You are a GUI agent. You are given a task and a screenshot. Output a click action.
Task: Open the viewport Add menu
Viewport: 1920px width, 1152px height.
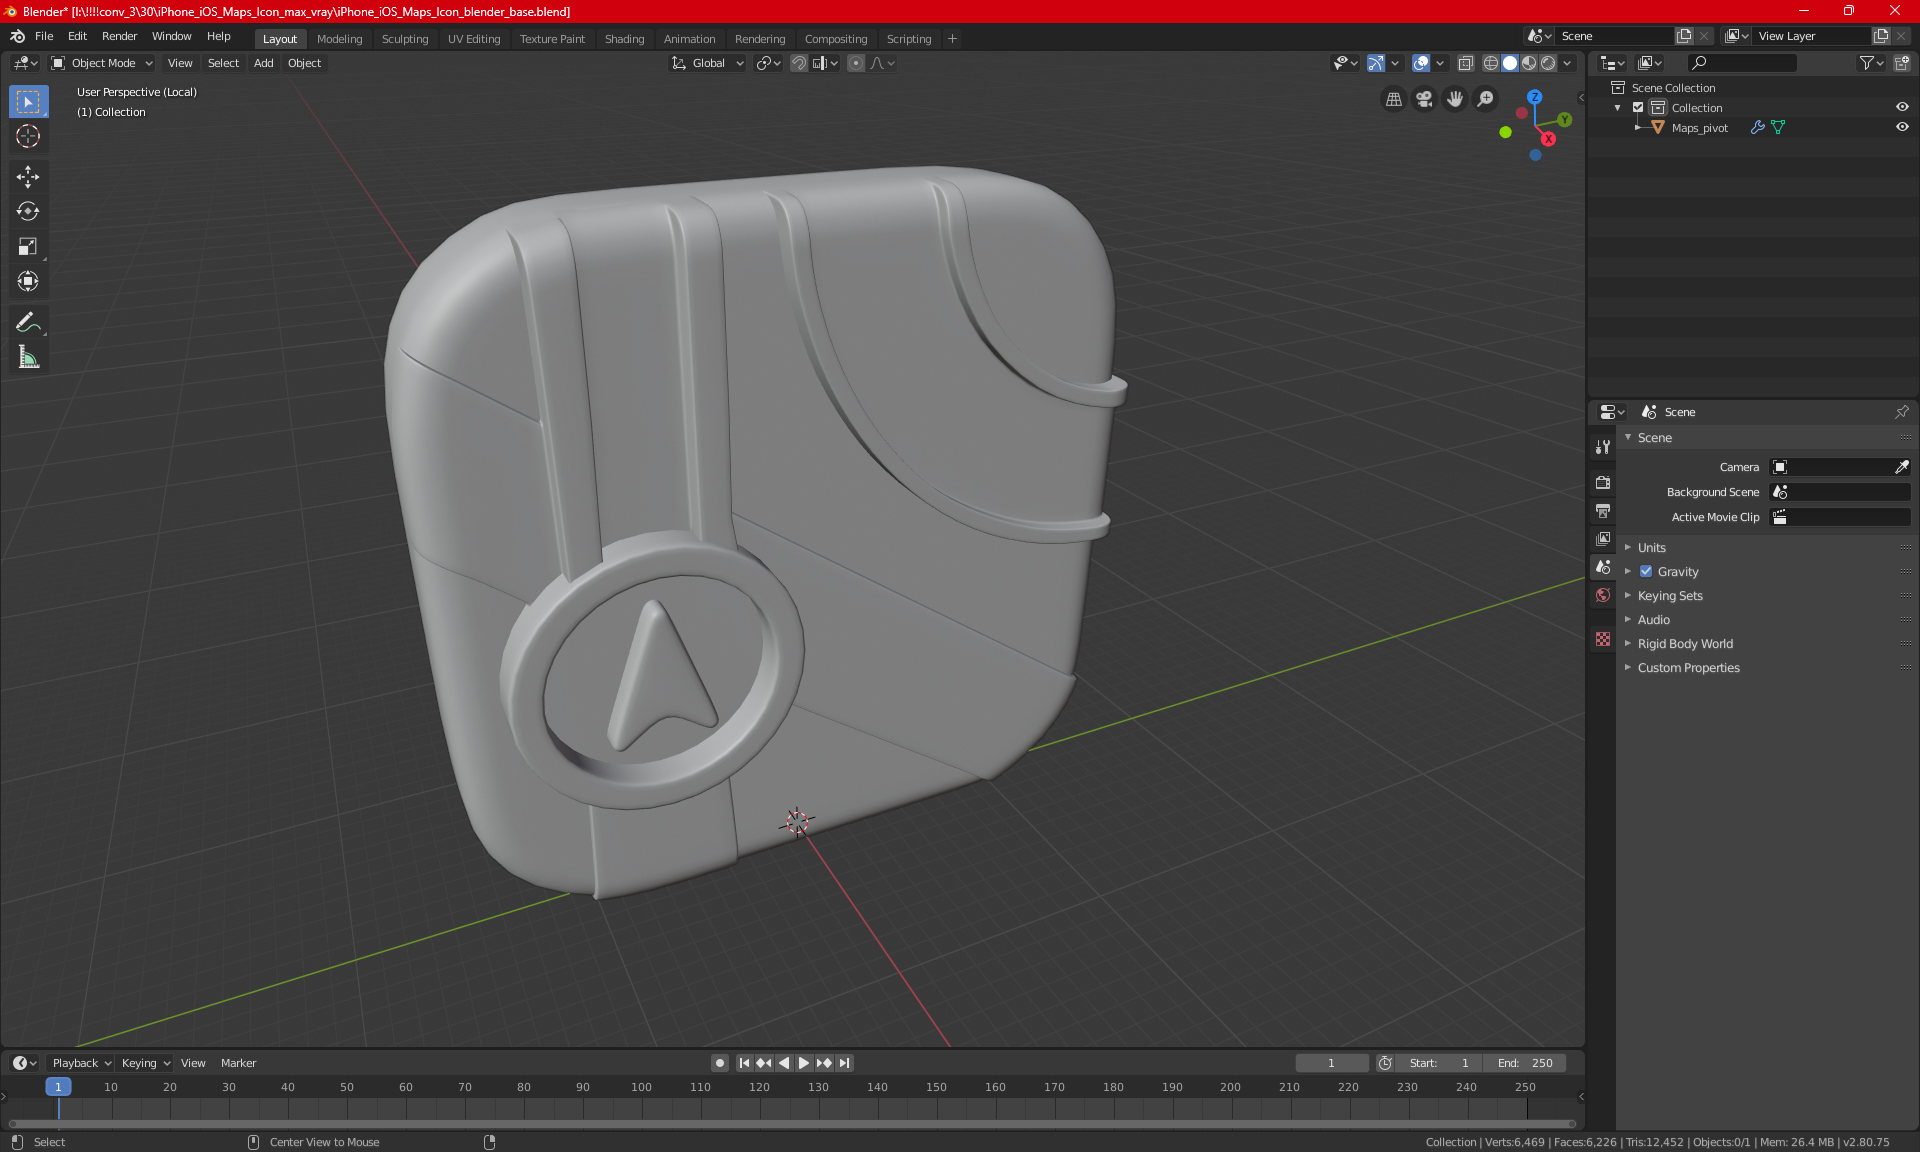[x=263, y=63]
